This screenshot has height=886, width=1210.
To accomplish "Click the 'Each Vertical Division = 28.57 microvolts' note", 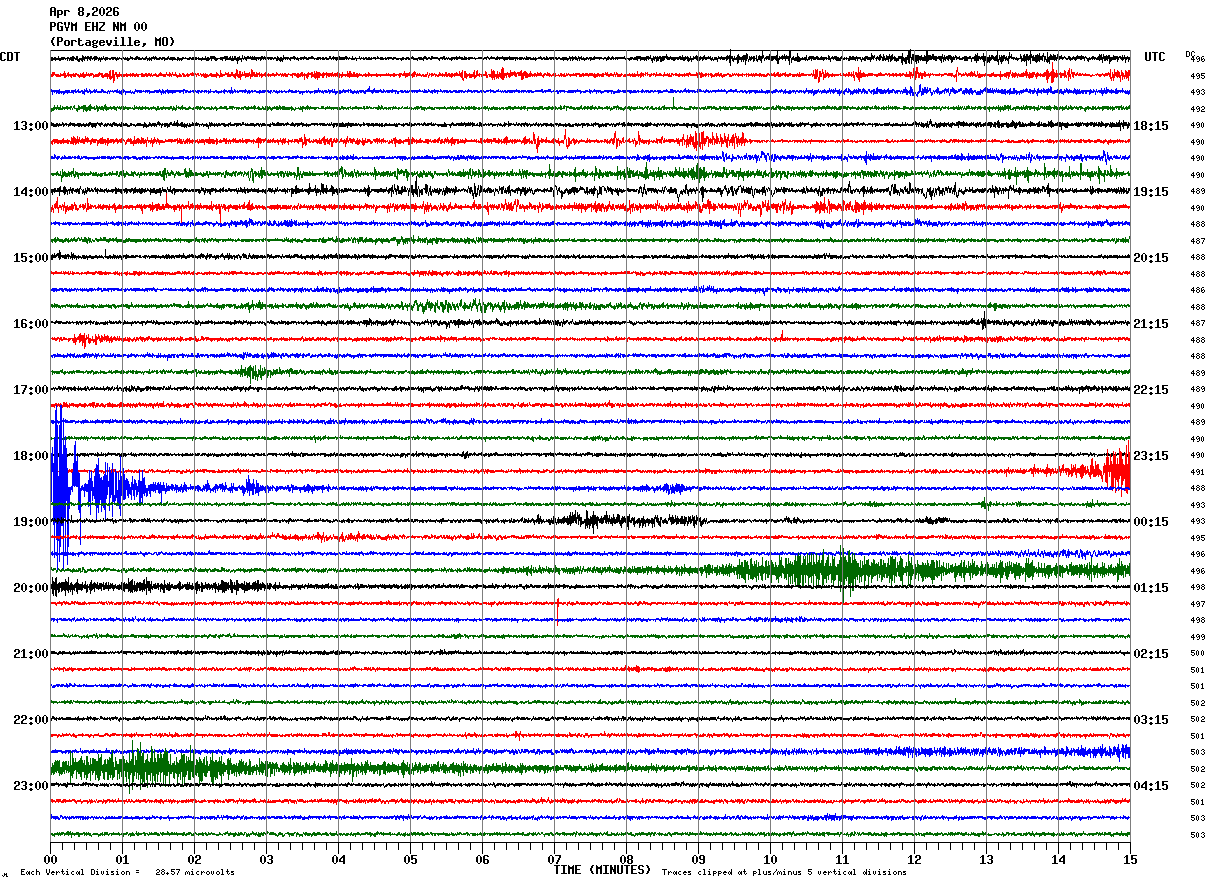I will pyautogui.click(x=127, y=873).
